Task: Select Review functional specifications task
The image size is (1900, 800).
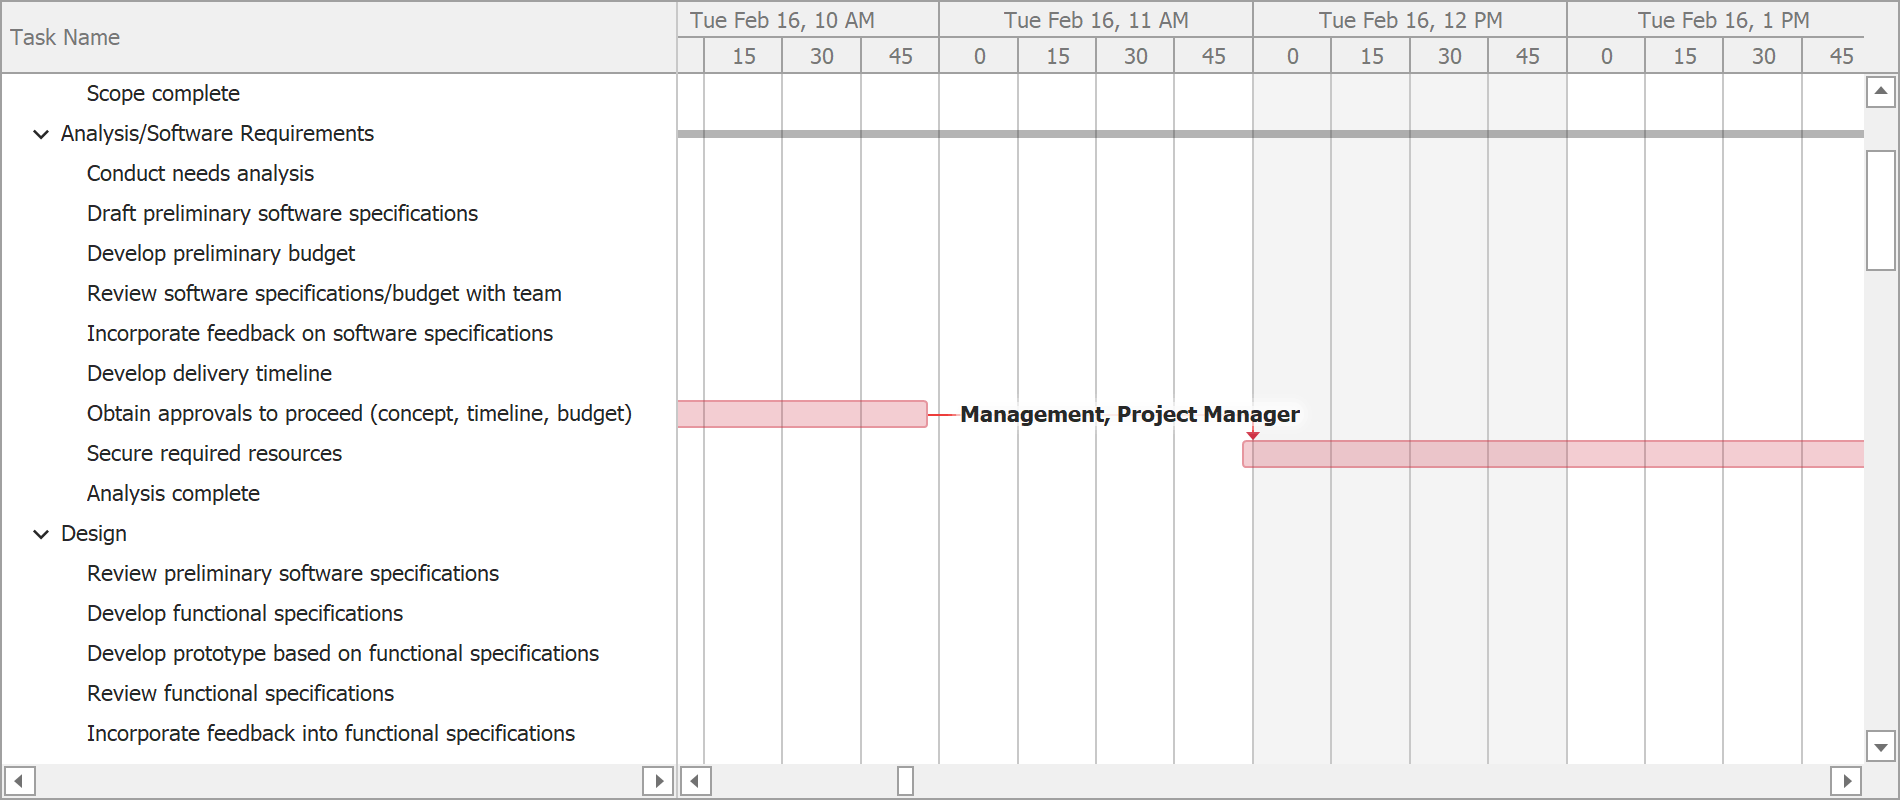Action: (x=240, y=694)
